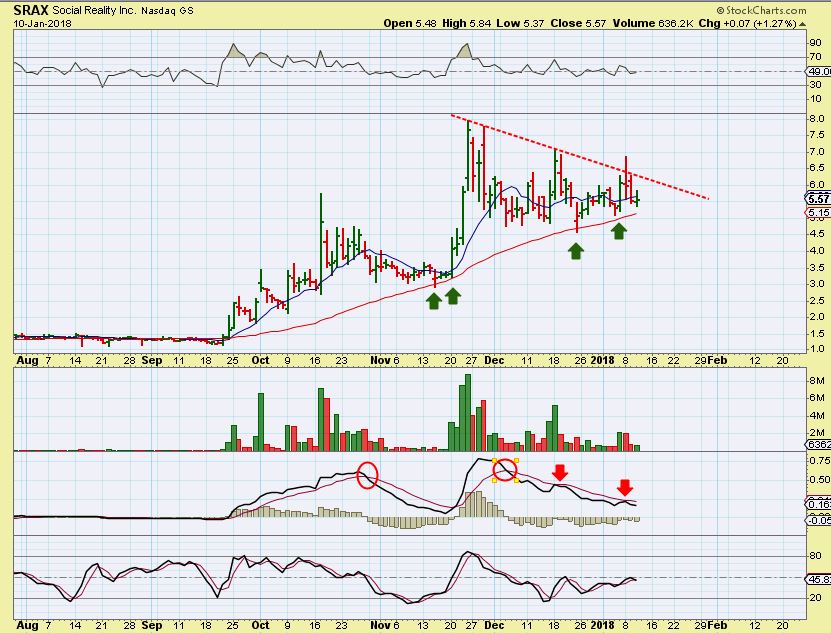Click the 29Feb label on the bottom date axis
The height and width of the screenshot is (633, 831).
point(711,626)
